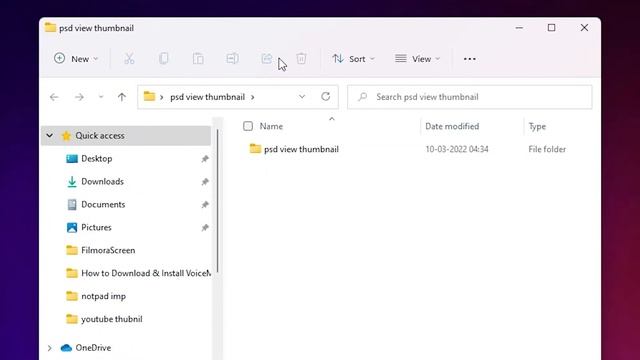Click chevron before psd view thumbnail breadcrumb
640x360 pixels.
tap(162, 97)
